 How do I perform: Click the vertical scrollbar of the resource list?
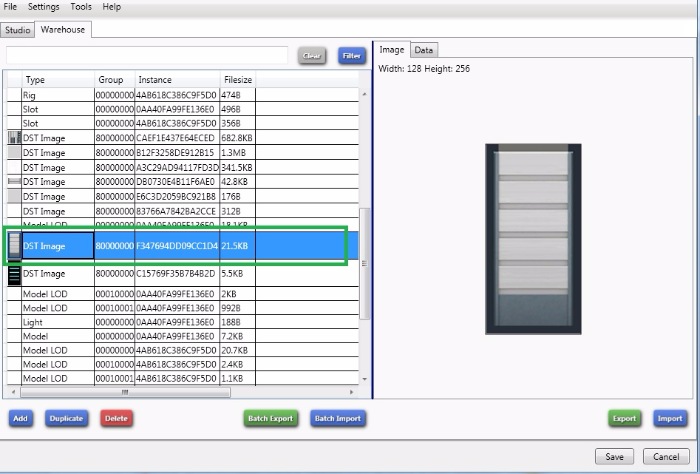tap(364, 240)
